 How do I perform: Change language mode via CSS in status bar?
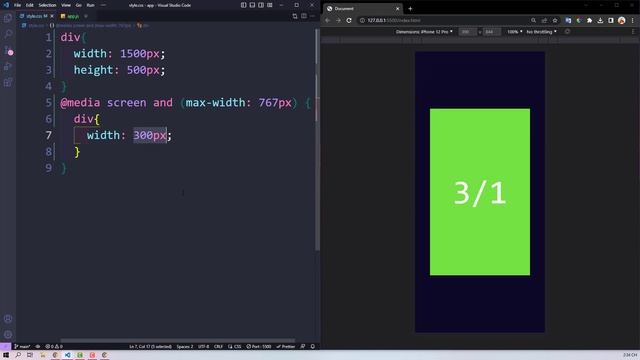(235, 347)
